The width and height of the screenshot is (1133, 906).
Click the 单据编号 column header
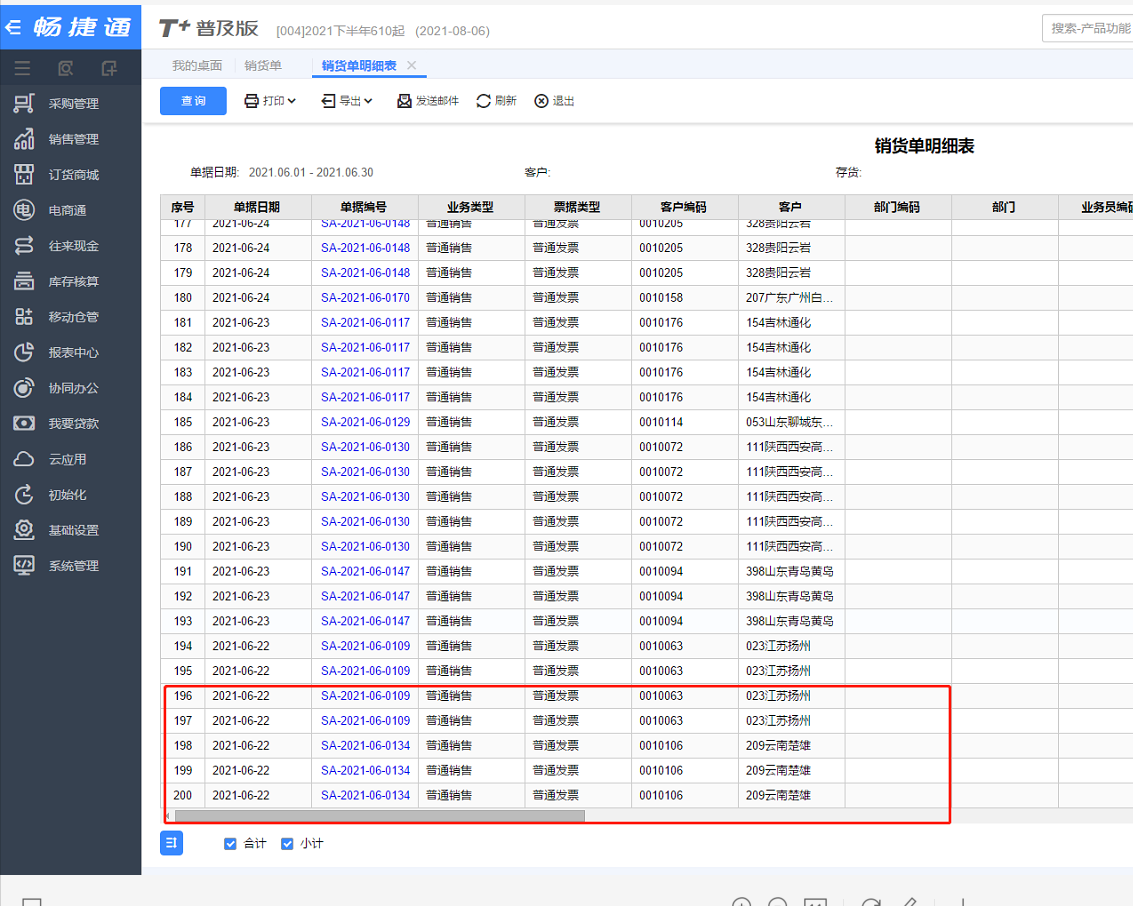pyautogui.click(x=364, y=207)
